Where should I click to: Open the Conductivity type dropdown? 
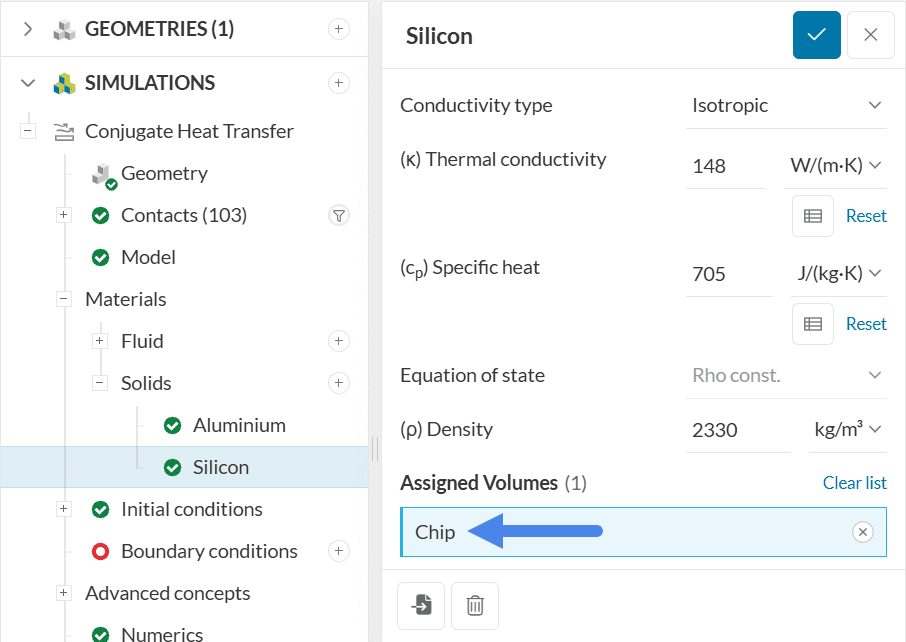pos(787,106)
